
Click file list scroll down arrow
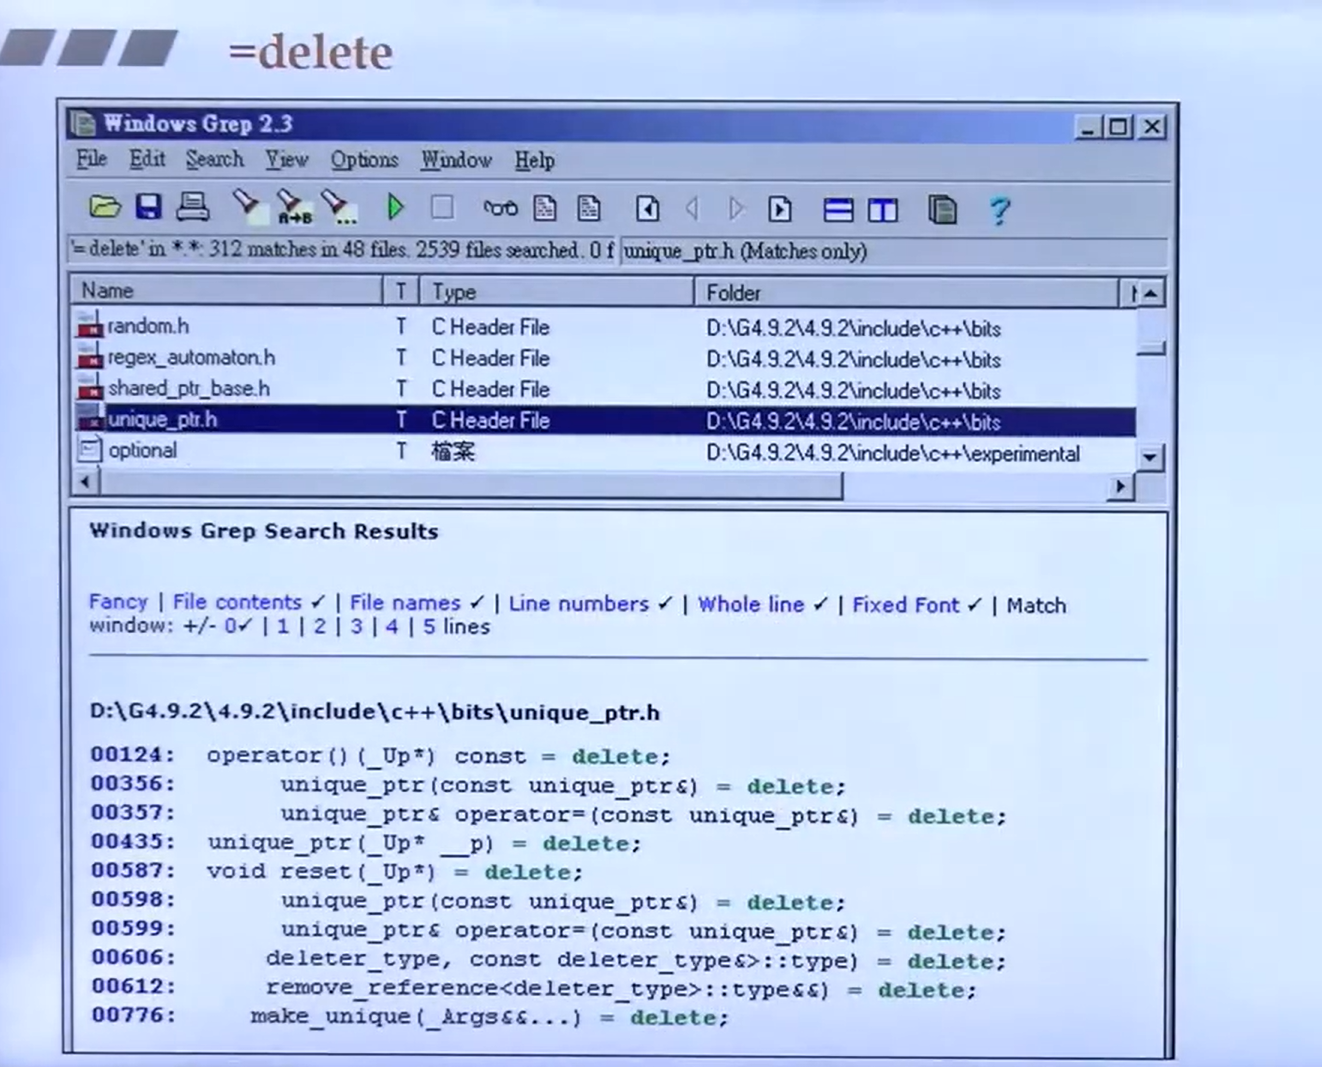1151,457
